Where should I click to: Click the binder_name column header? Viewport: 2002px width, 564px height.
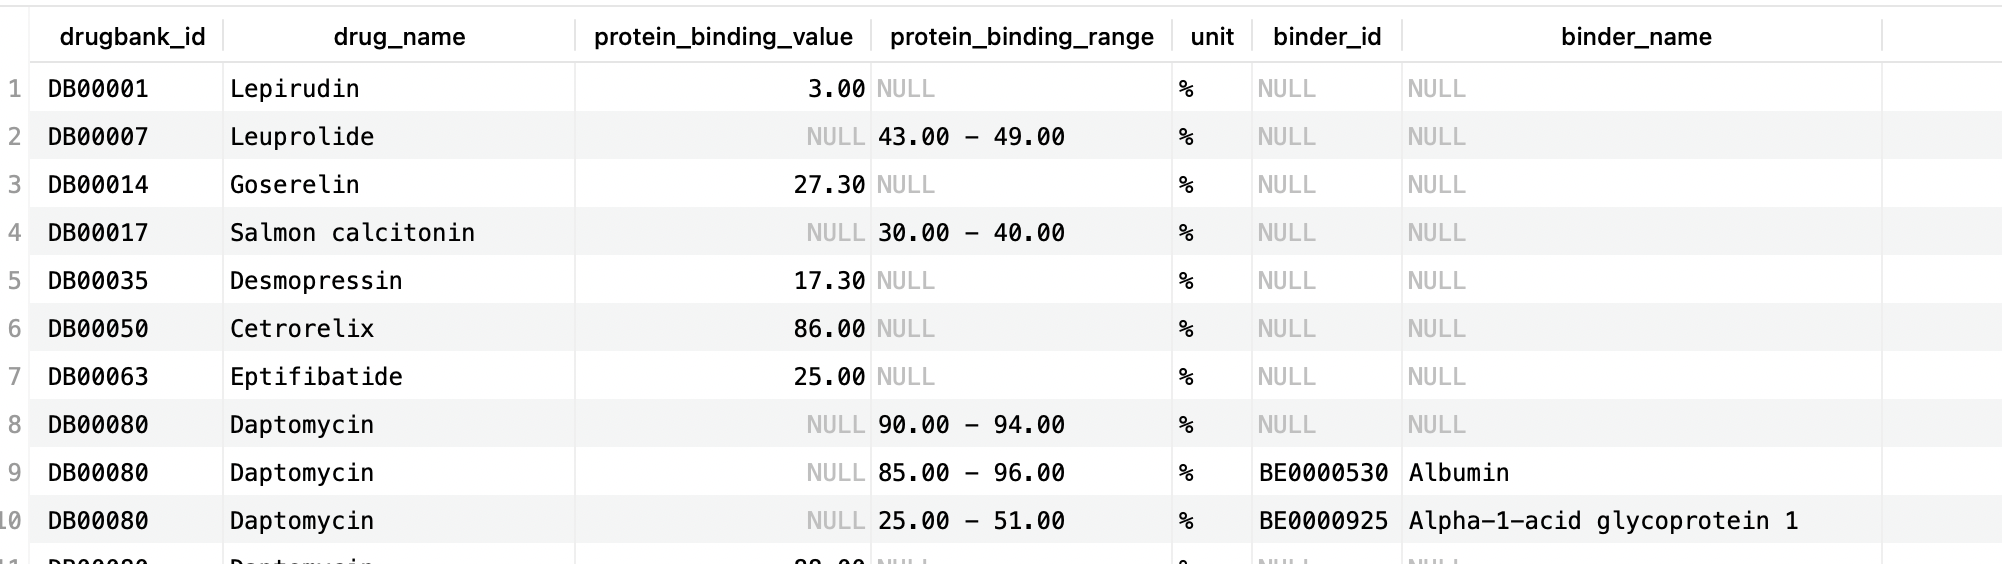pos(1636,37)
